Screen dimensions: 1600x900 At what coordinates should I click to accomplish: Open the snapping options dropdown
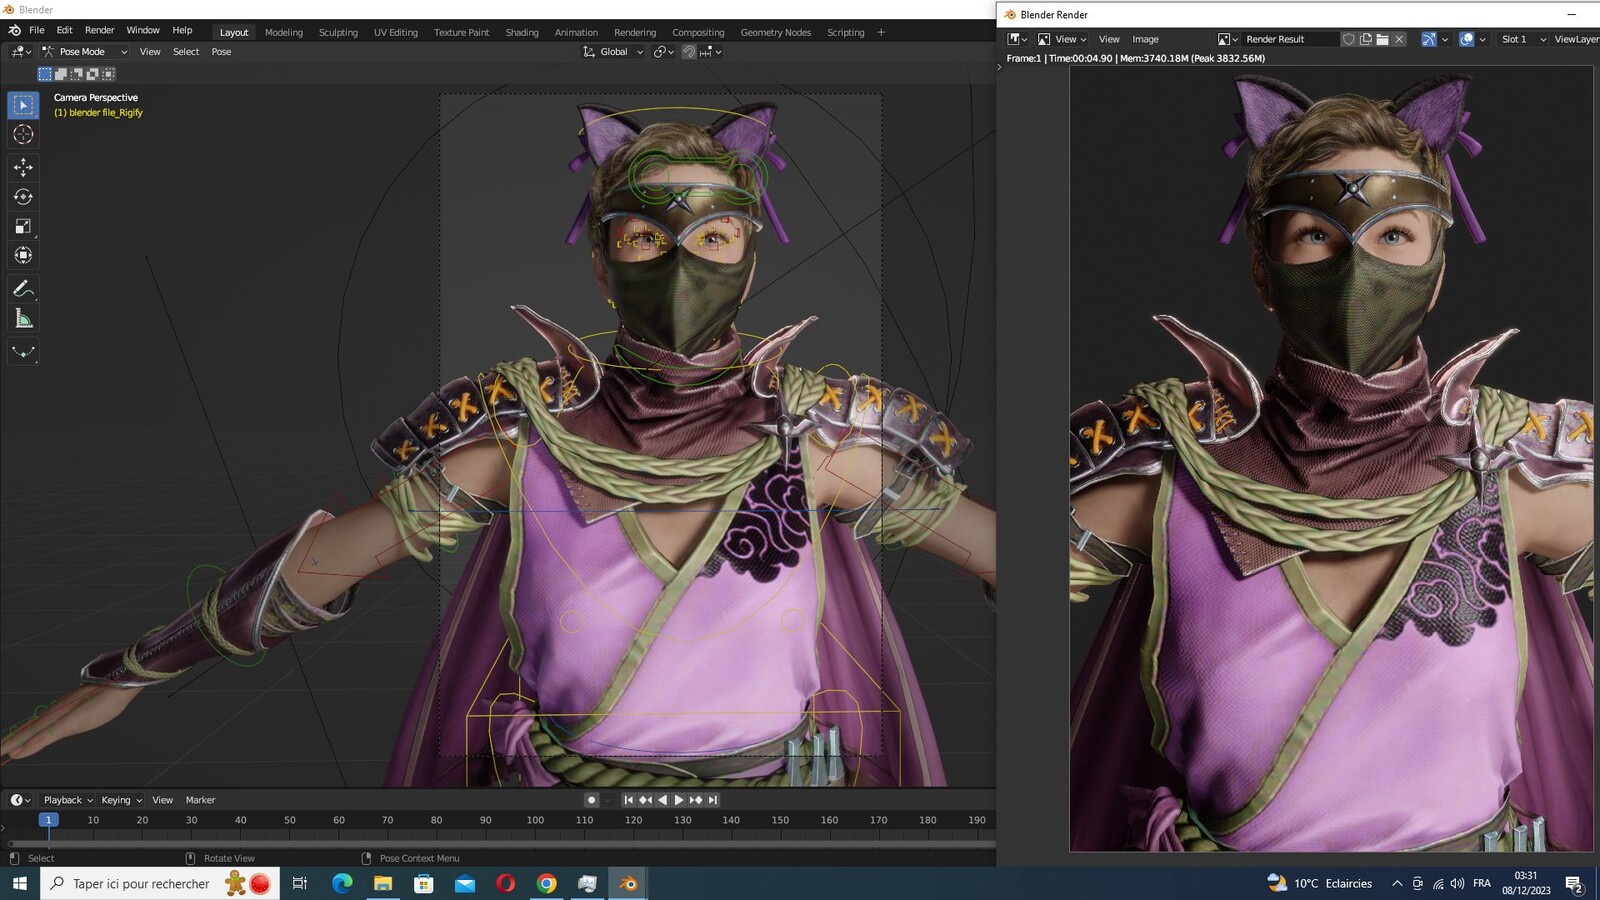click(710, 52)
